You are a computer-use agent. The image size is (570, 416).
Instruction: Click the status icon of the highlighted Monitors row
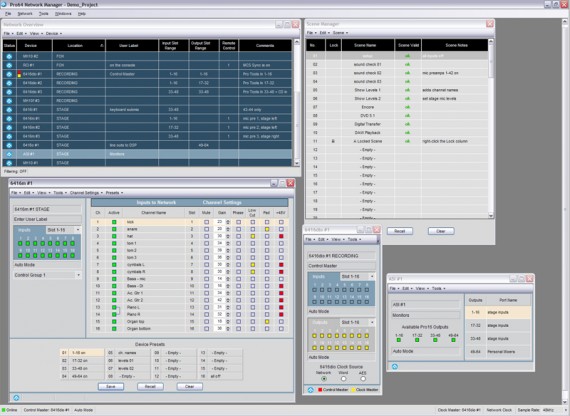pos(9,154)
